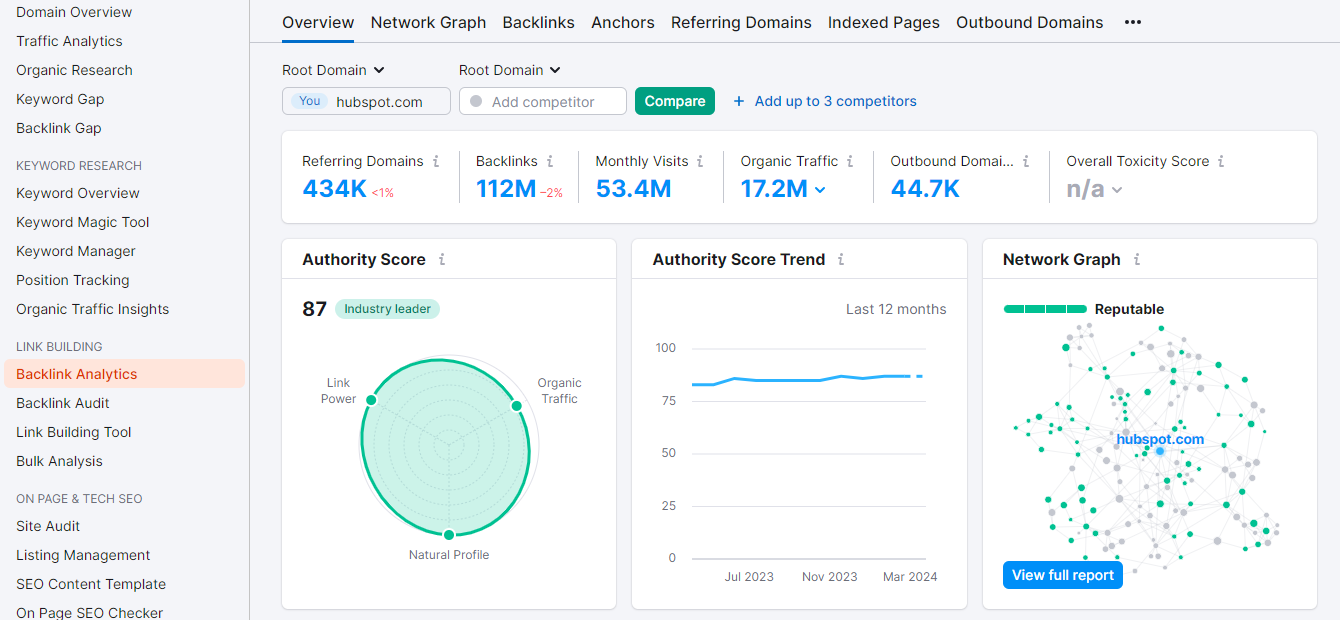1340x620 pixels.
Task: Click the info icon beside Monthly Visits
Action: [x=700, y=161]
